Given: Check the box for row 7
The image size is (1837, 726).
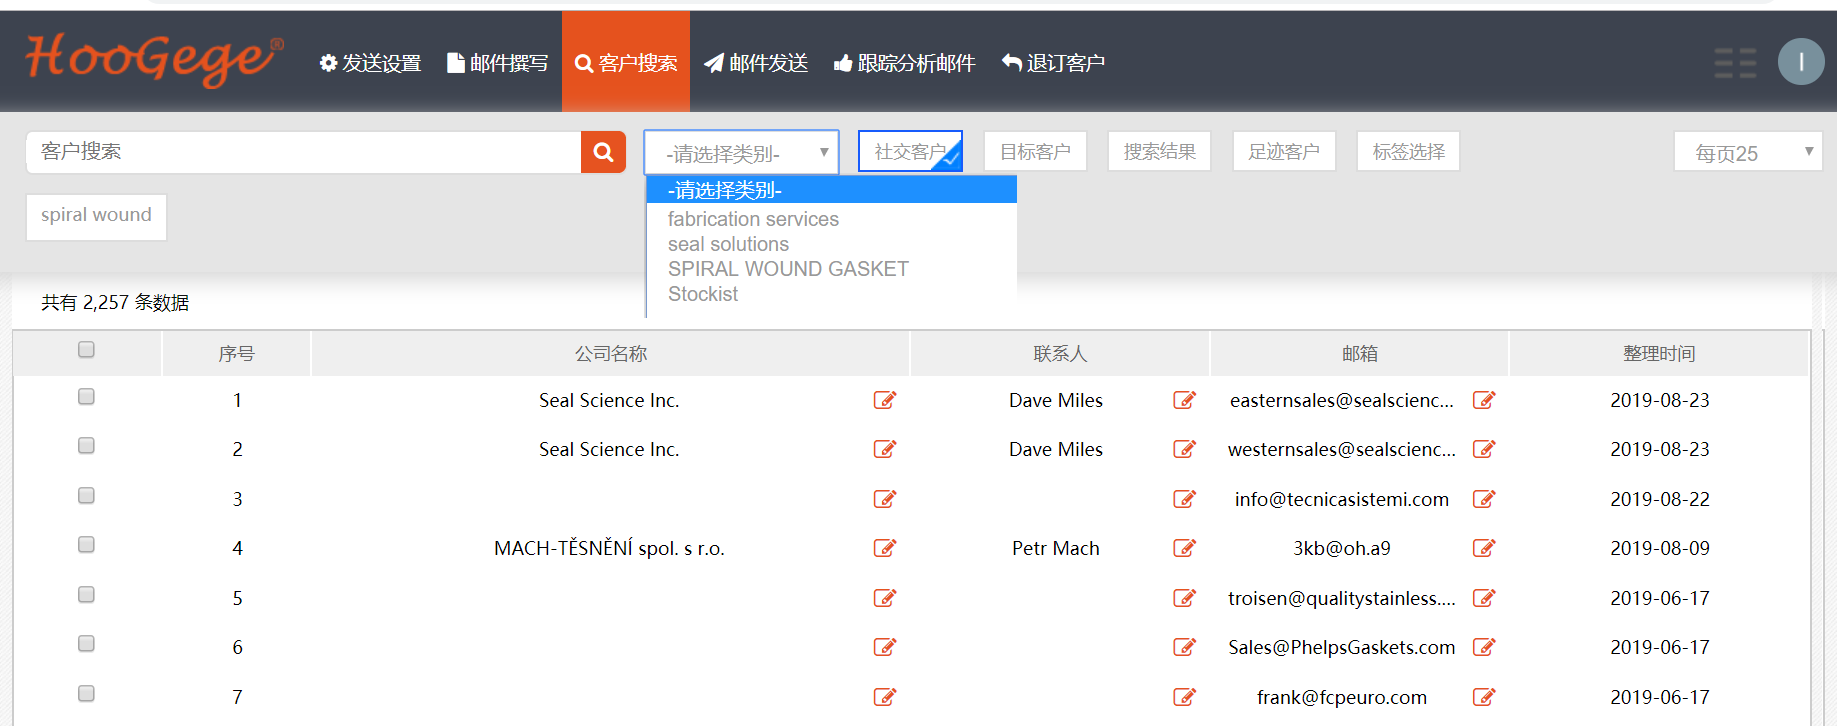Looking at the screenshot, I should [x=86, y=694].
